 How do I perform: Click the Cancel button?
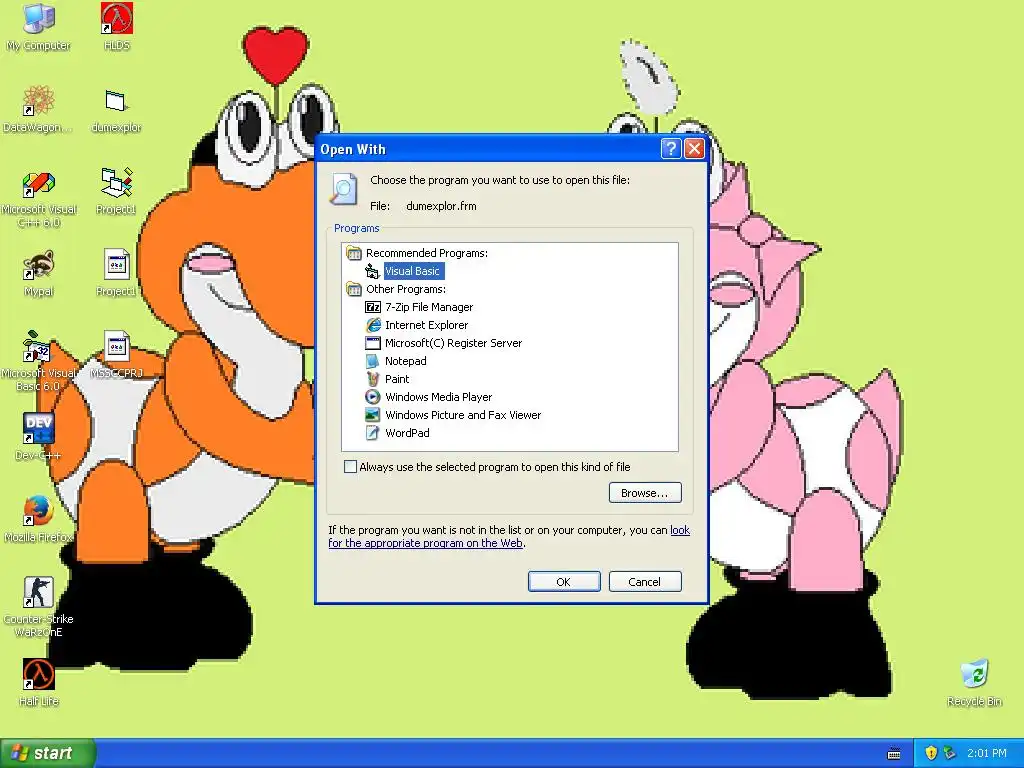point(645,581)
